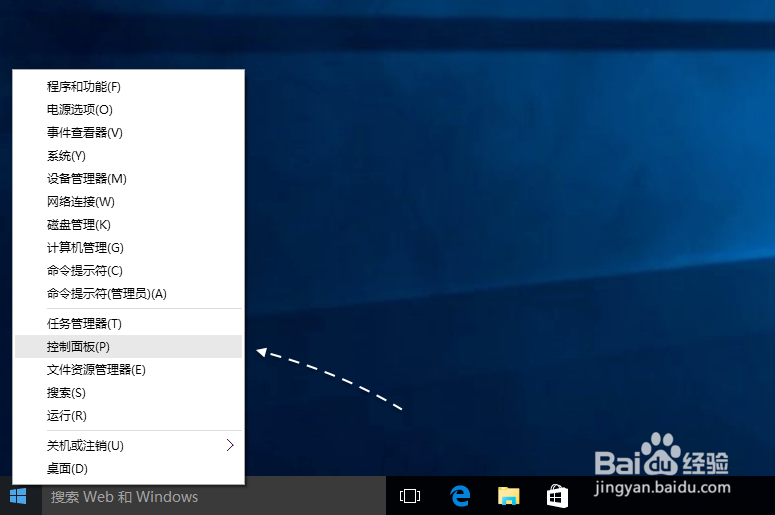Click the 搜索 Web 和 Windows search box
Image resolution: width=775 pixels, height=515 pixels.
pyautogui.click(x=214, y=496)
